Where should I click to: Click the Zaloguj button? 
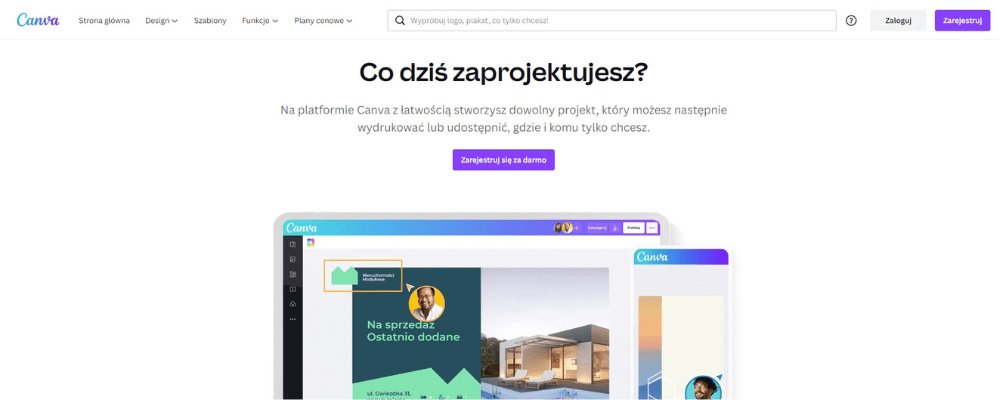point(898,20)
